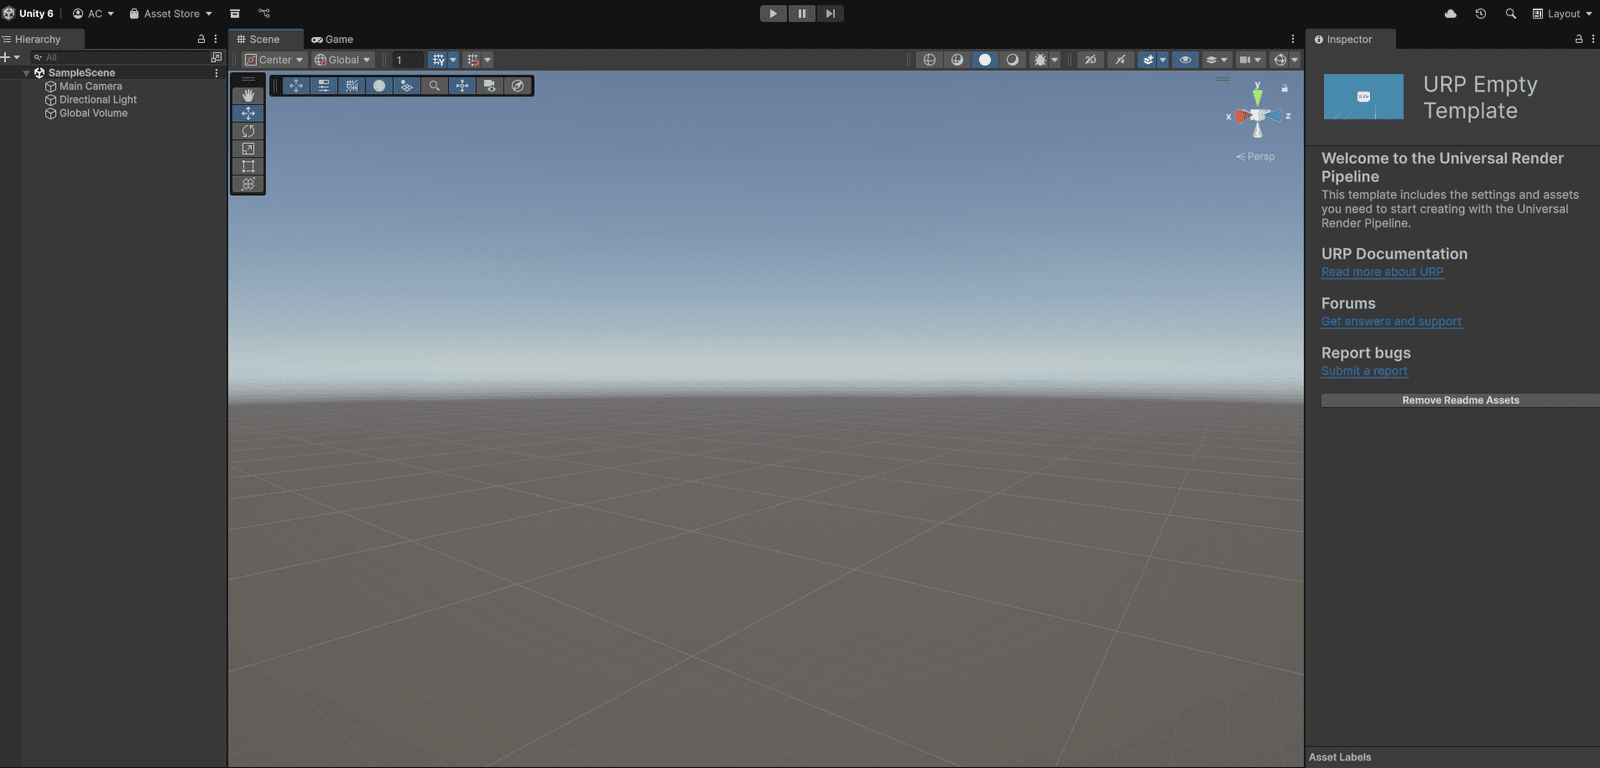Open Unity Cloud icon in top bar
This screenshot has height=768, width=1600.
(x=1451, y=14)
